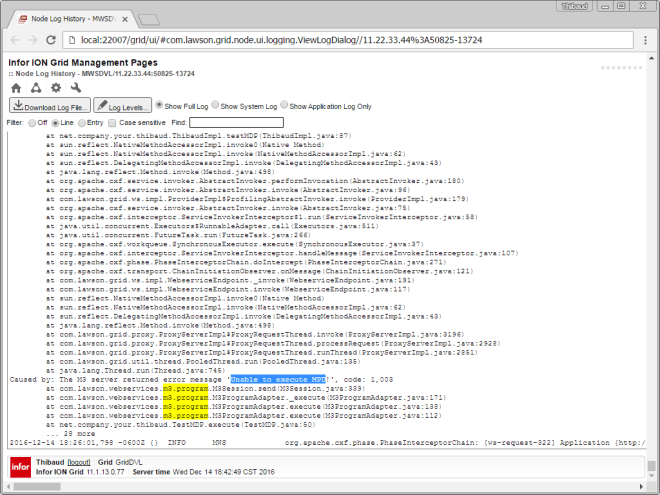660x495 pixels.
Task: Open the Log Levels button
Action: (121, 106)
